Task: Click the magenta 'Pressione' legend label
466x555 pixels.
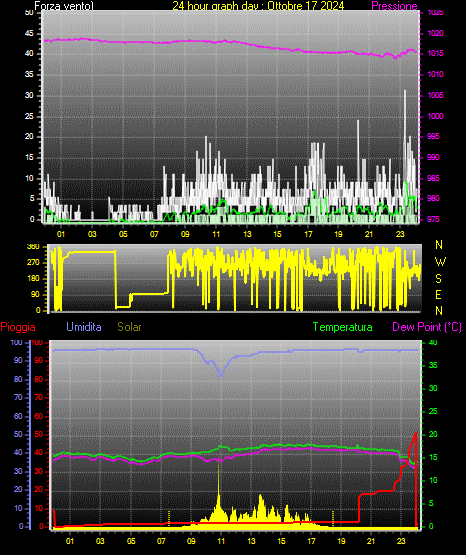Action: pos(394,6)
